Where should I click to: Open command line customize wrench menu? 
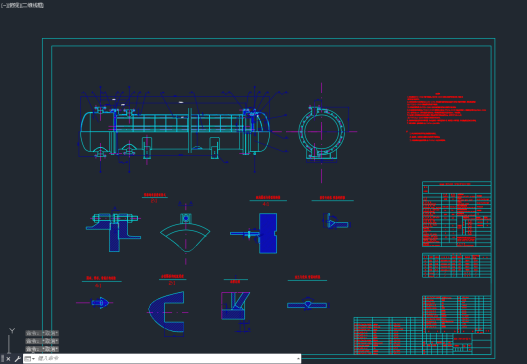(x=17, y=359)
